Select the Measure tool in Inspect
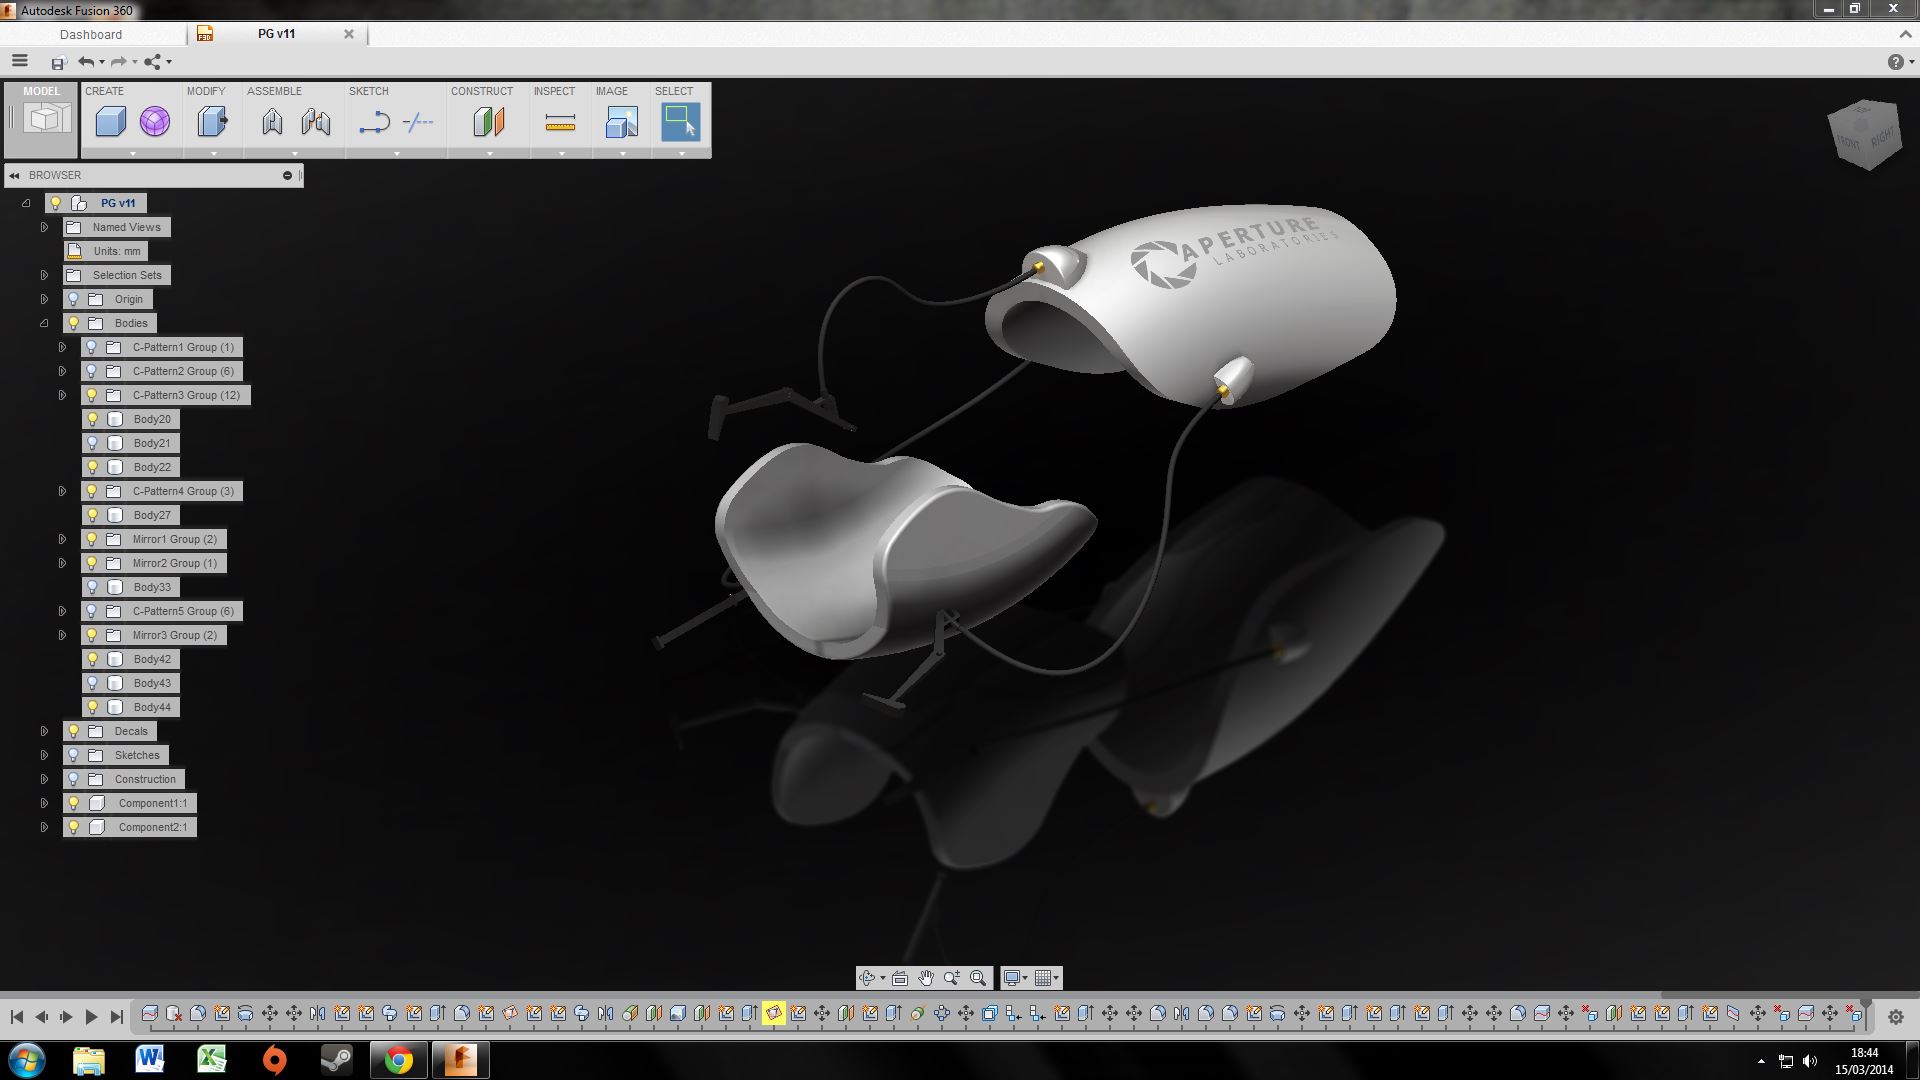 [x=560, y=123]
